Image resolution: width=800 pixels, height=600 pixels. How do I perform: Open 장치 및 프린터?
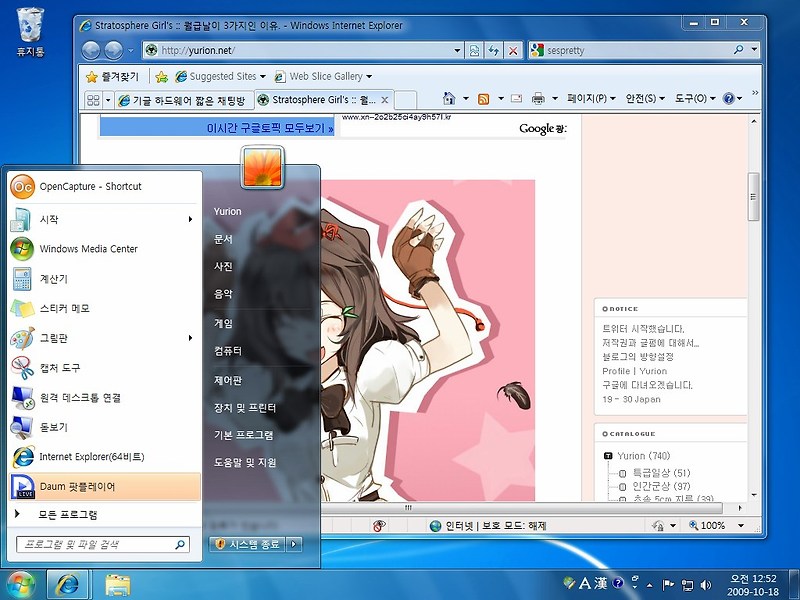point(245,408)
